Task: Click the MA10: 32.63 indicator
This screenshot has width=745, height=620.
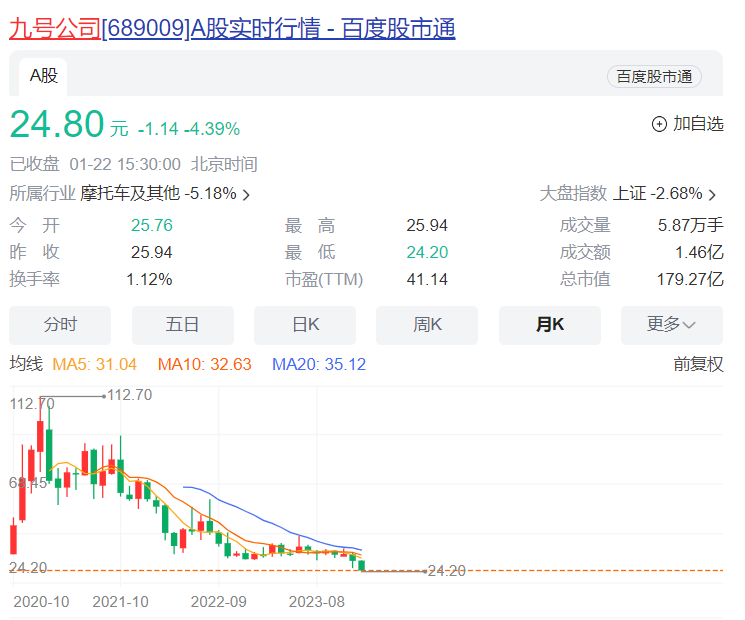Action: 204,364
